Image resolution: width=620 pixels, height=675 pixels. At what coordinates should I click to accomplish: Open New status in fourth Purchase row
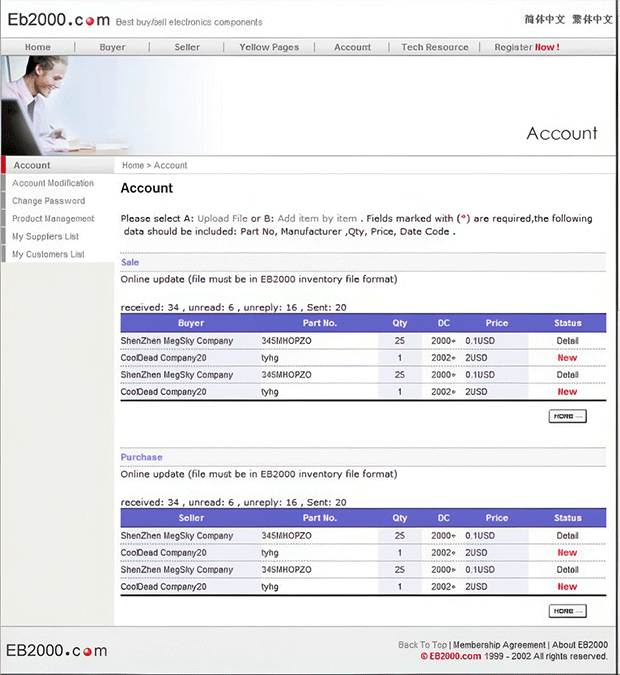coord(567,587)
